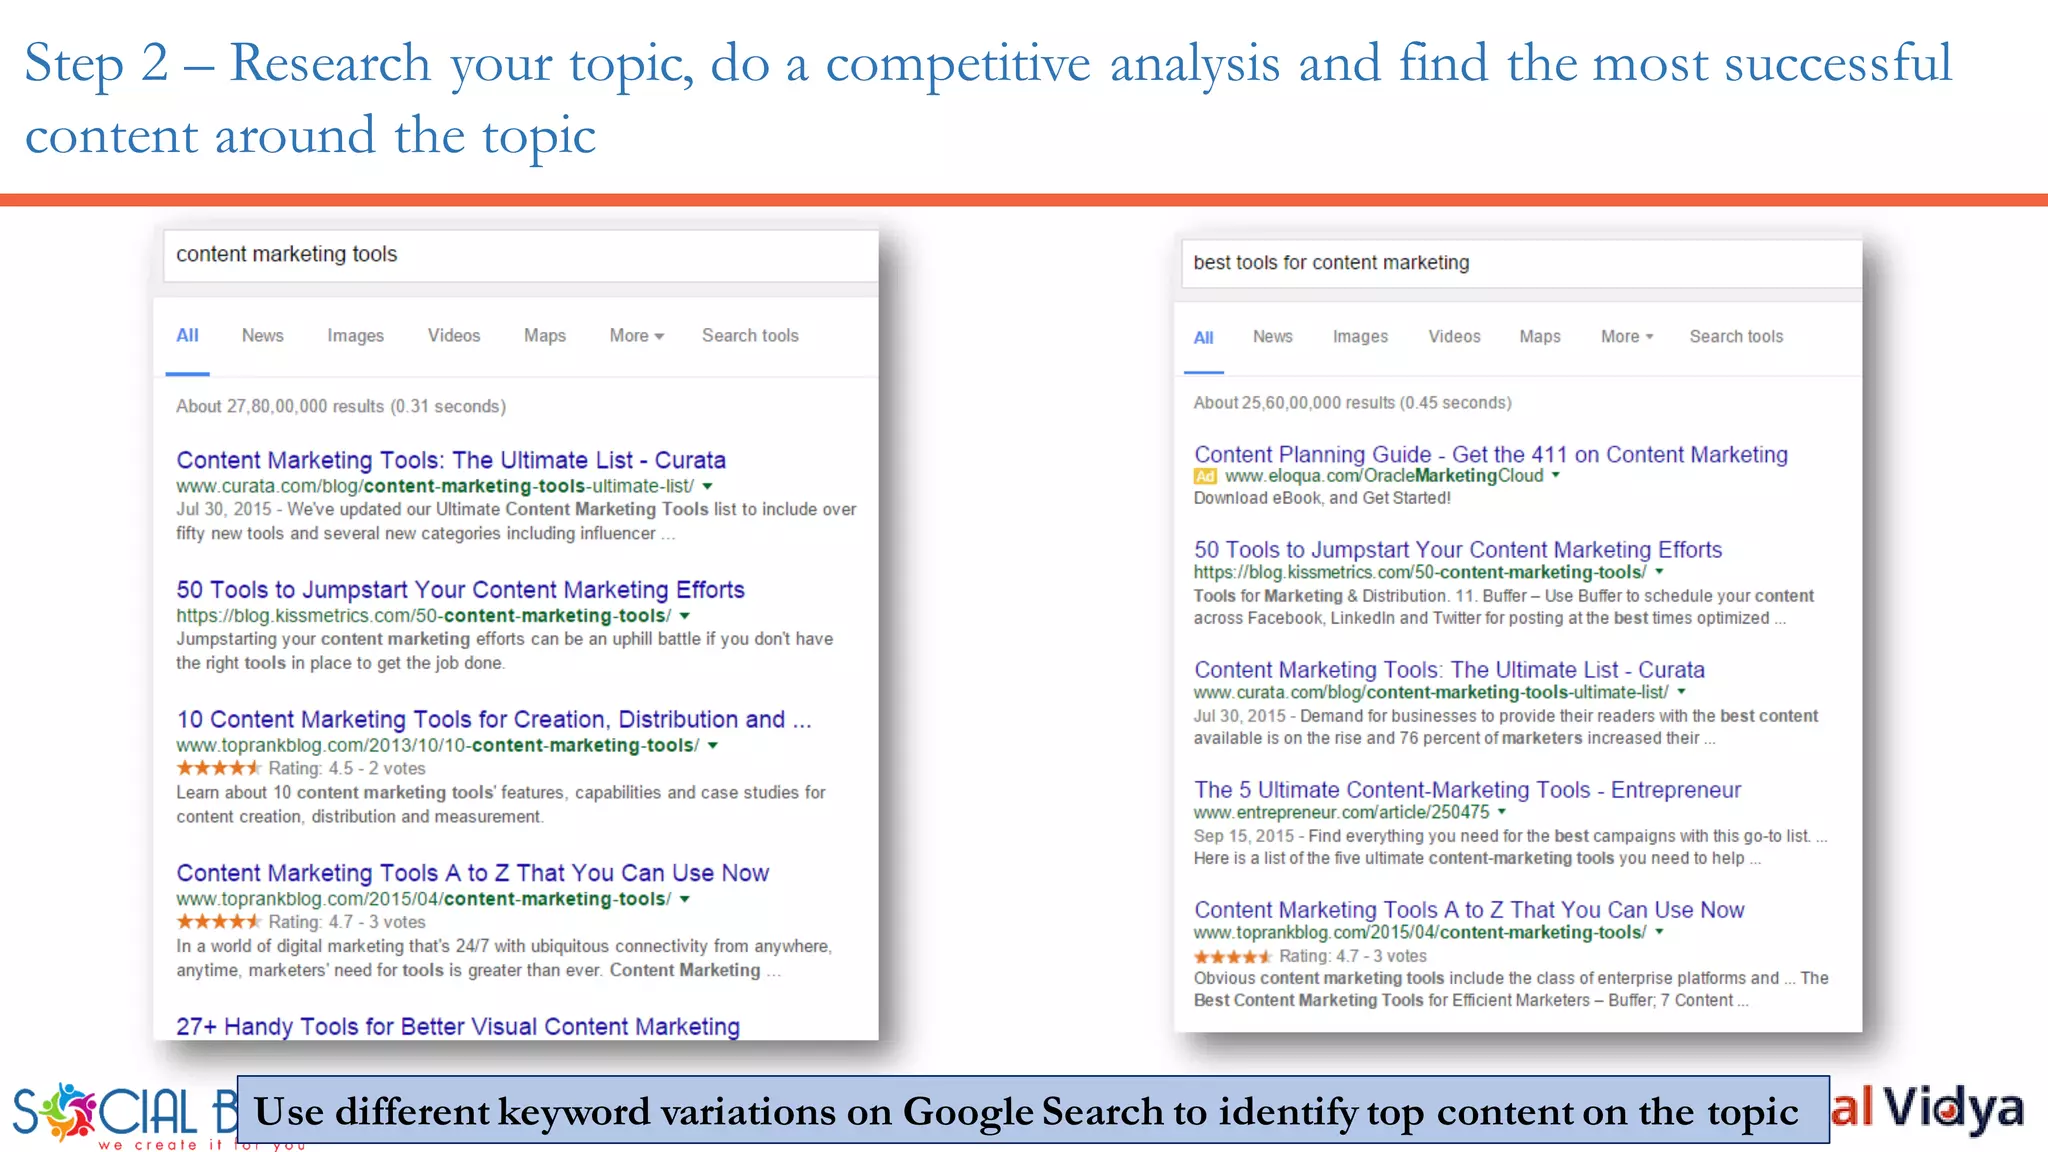Click the Social Beat logo
This screenshot has width=2048, height=1152.
click(124, 1115)
